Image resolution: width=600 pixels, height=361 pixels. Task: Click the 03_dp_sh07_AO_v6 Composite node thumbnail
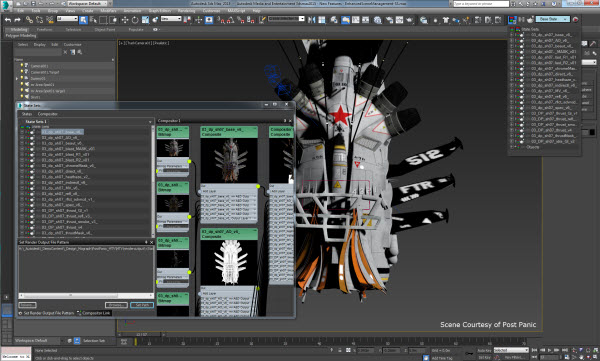coord(229,262)
